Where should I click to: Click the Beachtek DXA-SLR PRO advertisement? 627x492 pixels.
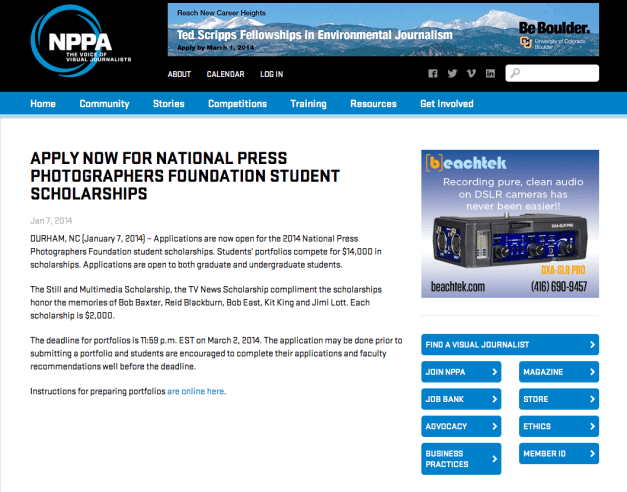pos(510,224)
